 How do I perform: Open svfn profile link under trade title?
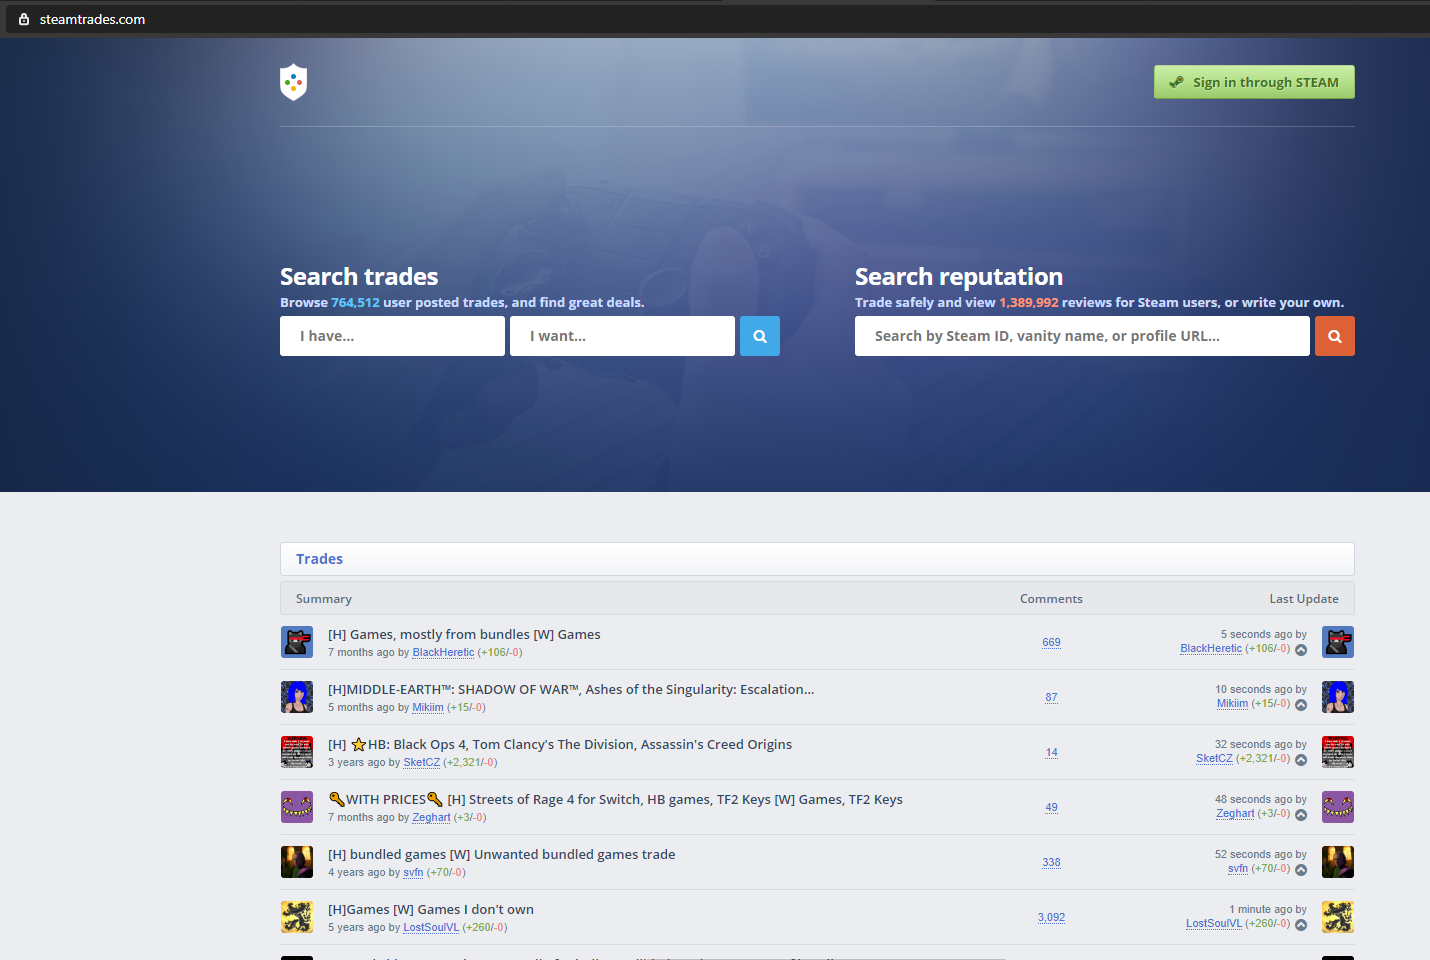pyautogui.click(x=413, y=872)
